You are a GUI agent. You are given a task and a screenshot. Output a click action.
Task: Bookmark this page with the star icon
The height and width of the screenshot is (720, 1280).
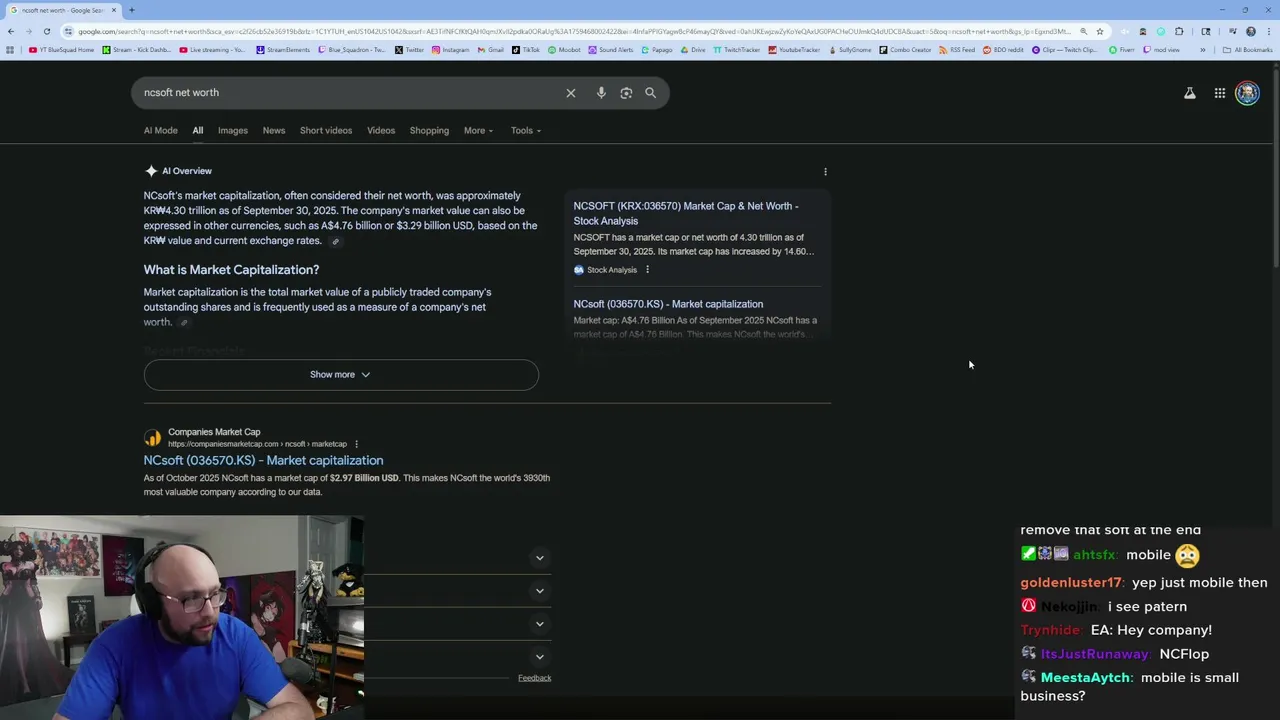[x=1100, y=31]
